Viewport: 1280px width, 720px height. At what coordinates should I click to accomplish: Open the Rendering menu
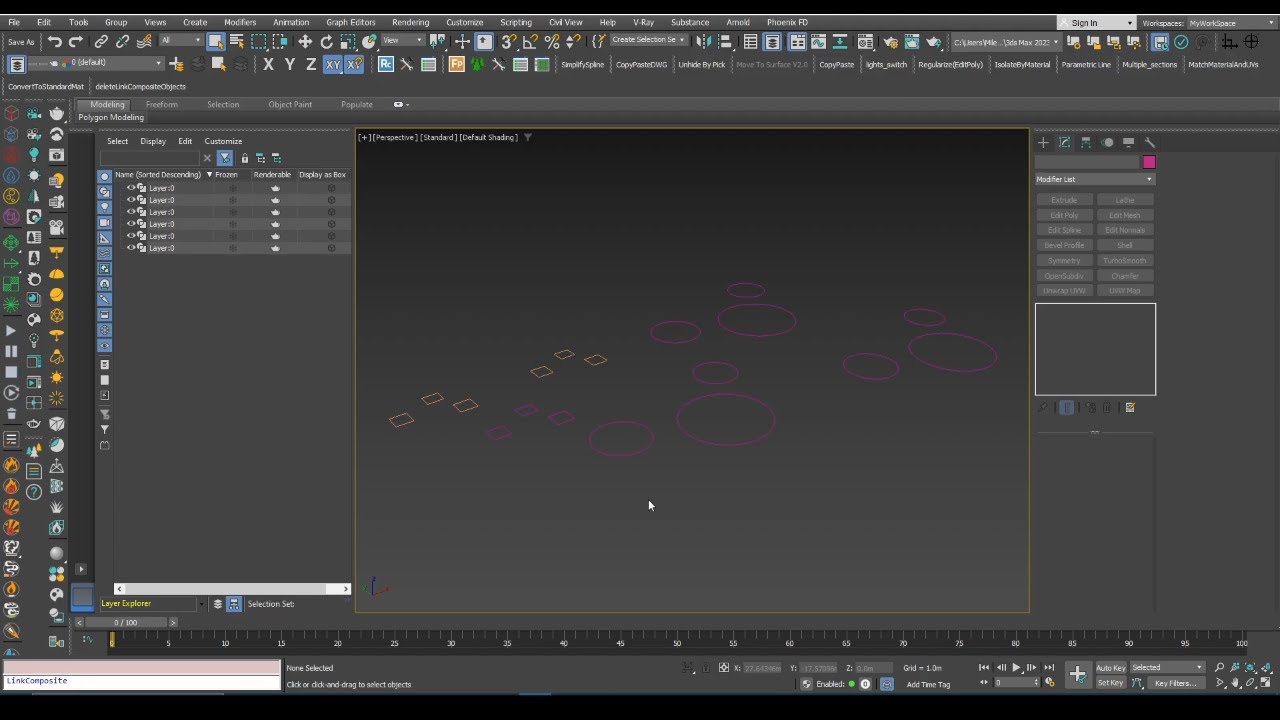tap(410, 21)
